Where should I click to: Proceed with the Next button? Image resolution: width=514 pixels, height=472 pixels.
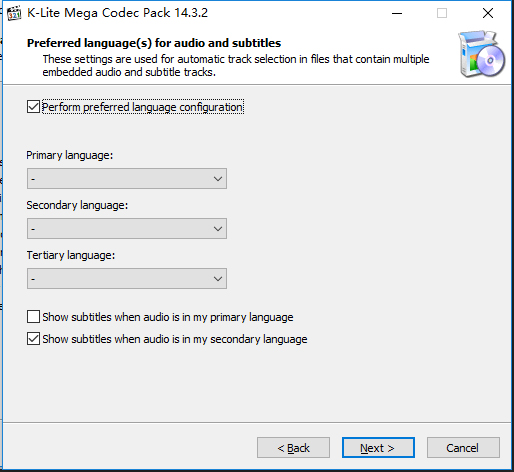pos(378,448)
